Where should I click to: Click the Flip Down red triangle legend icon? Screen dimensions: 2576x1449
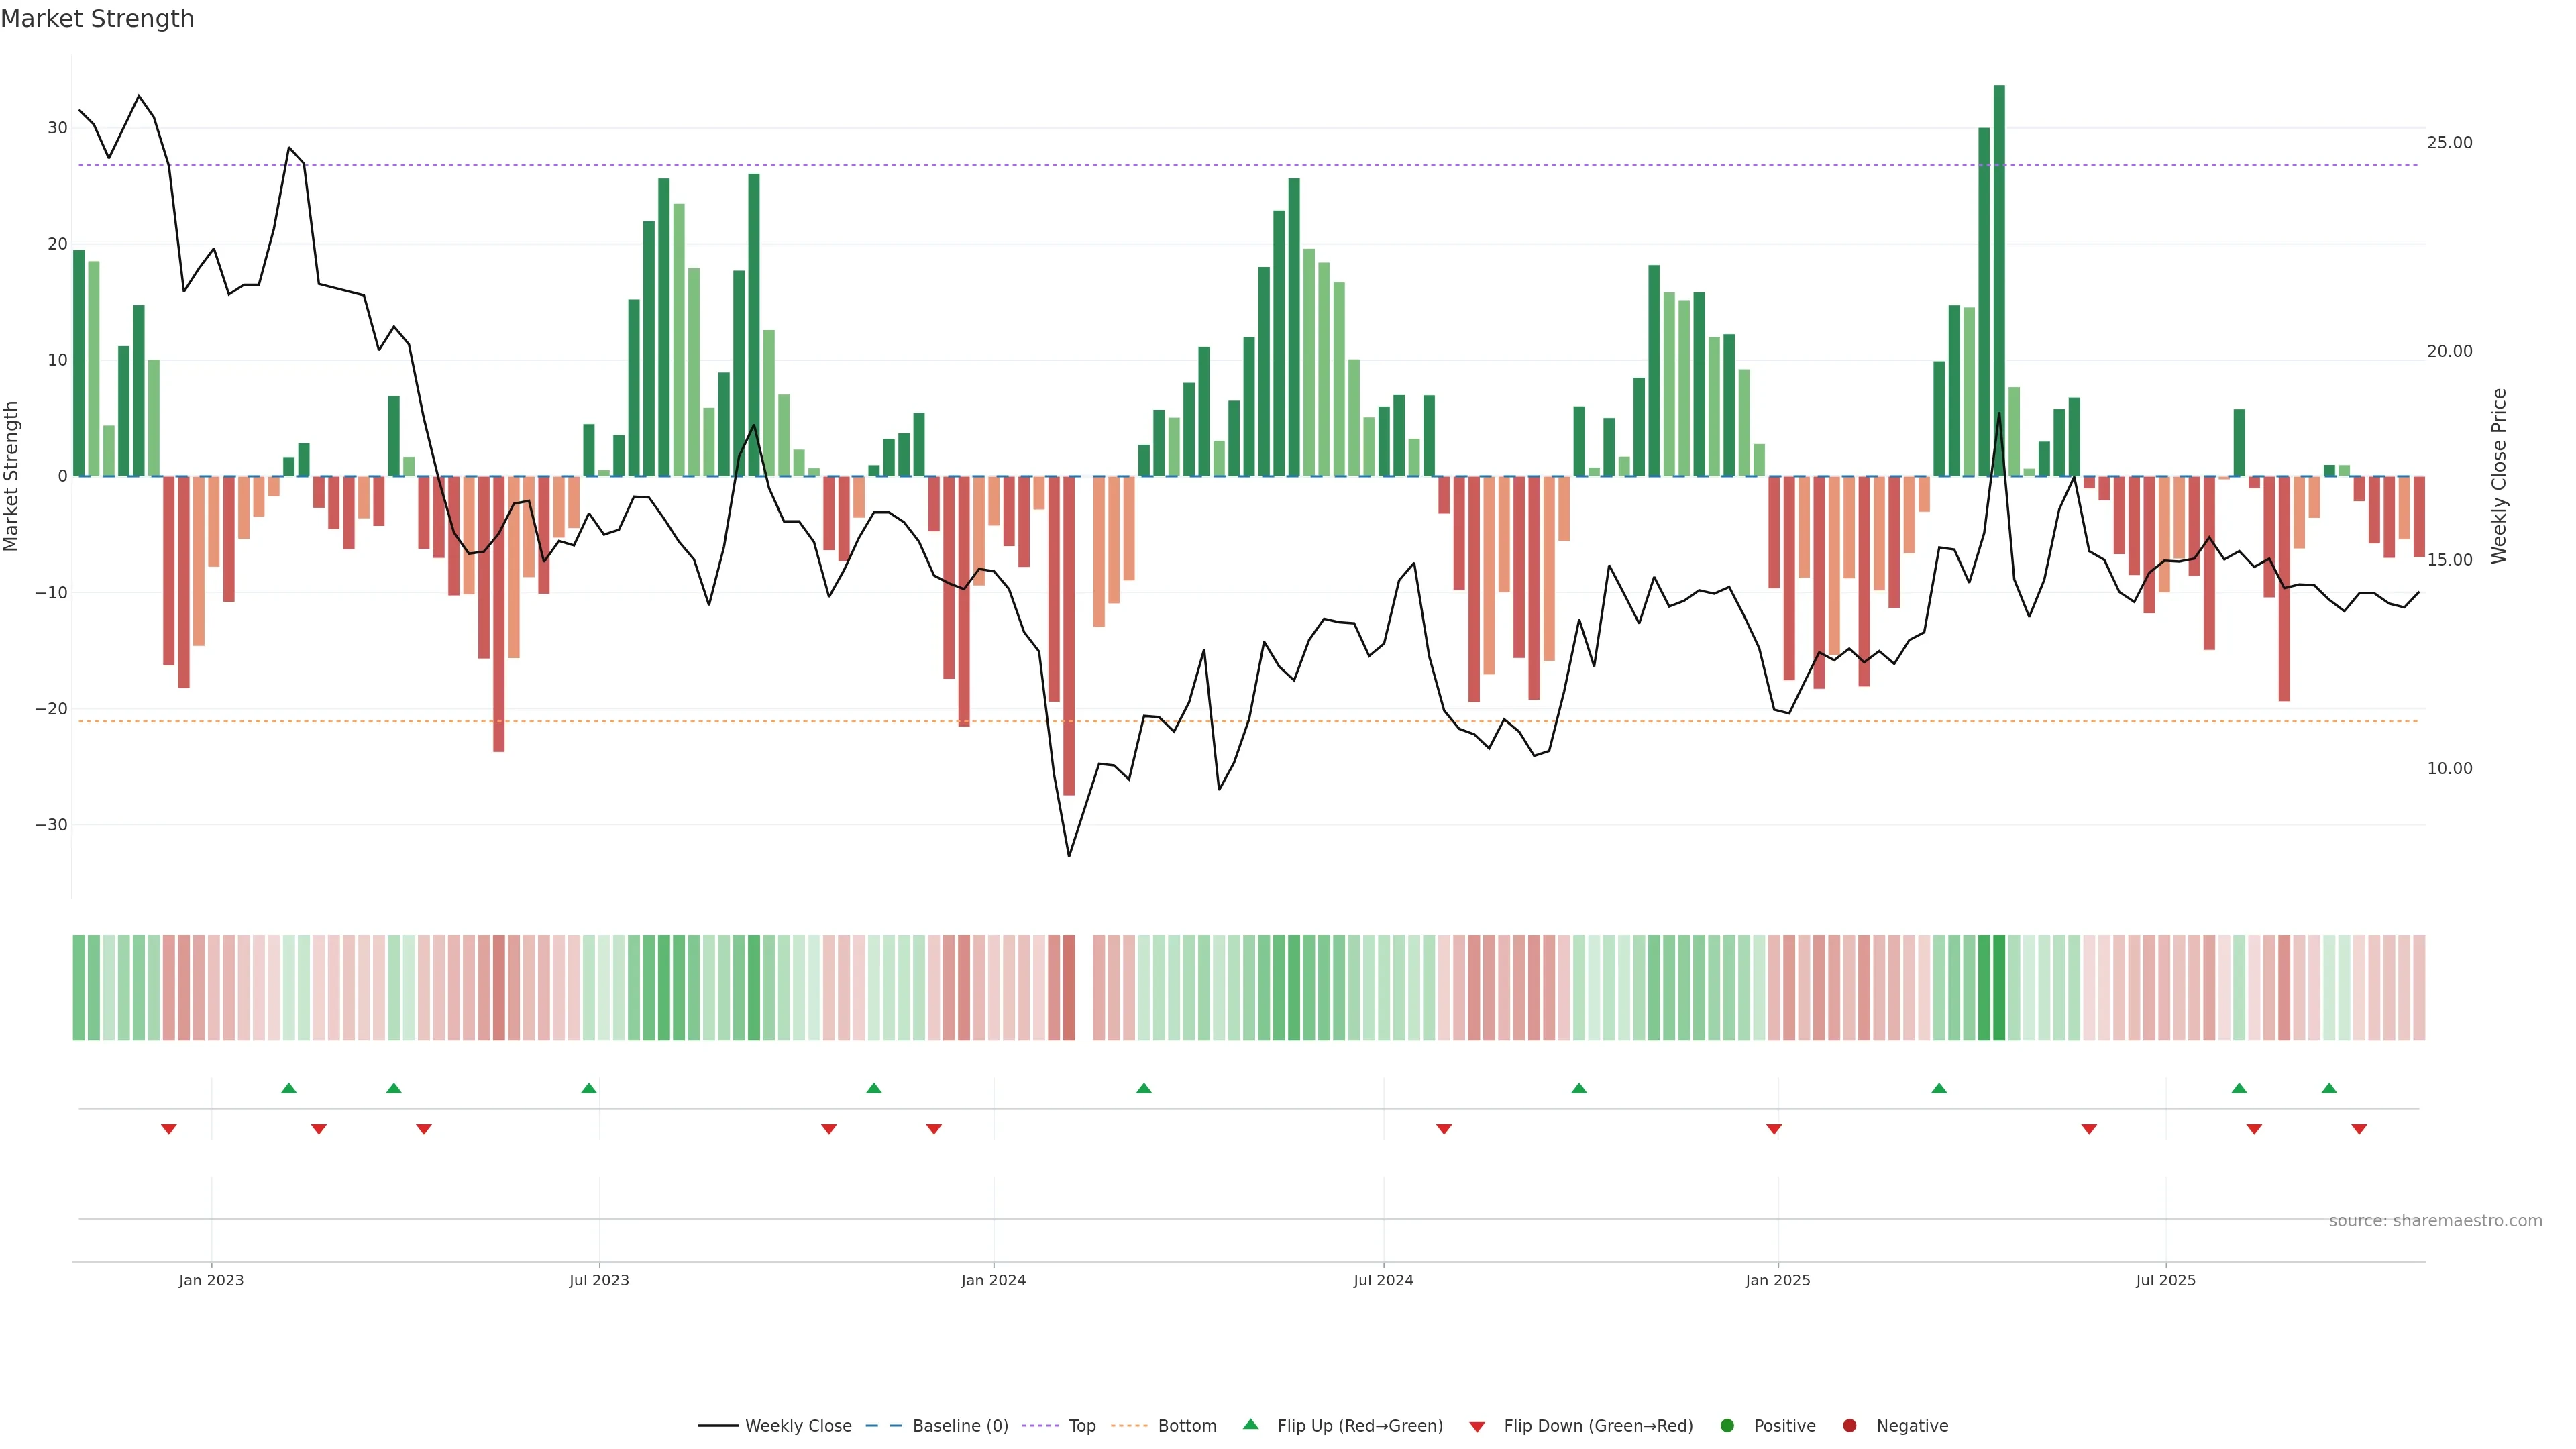click(1477, 1427)
